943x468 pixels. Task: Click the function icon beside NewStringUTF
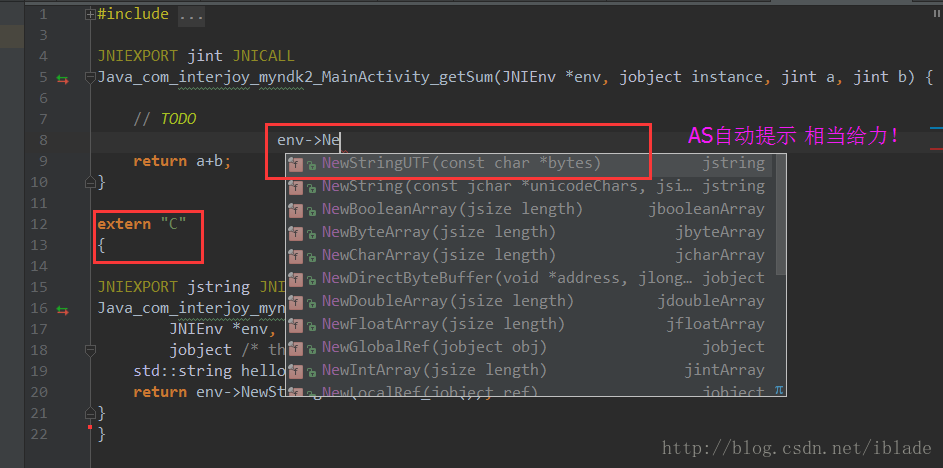tap(296, 163)
